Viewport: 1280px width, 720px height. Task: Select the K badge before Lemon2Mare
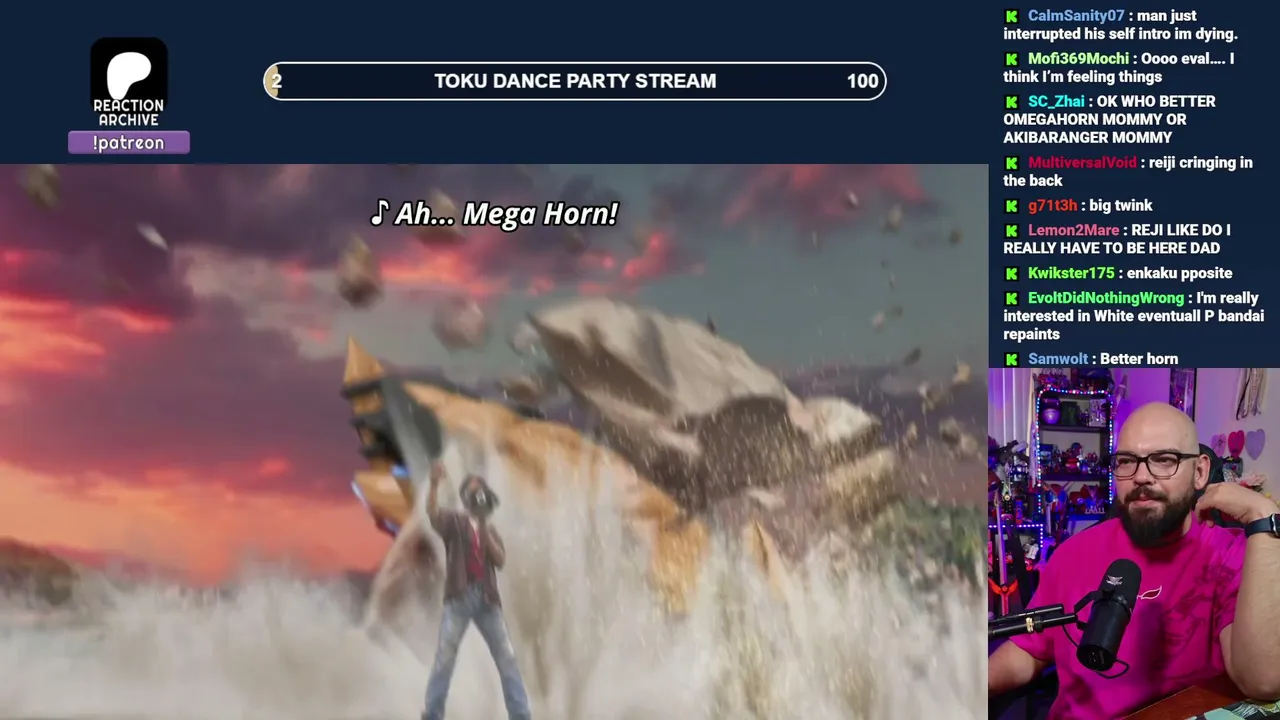point(1012,231)
